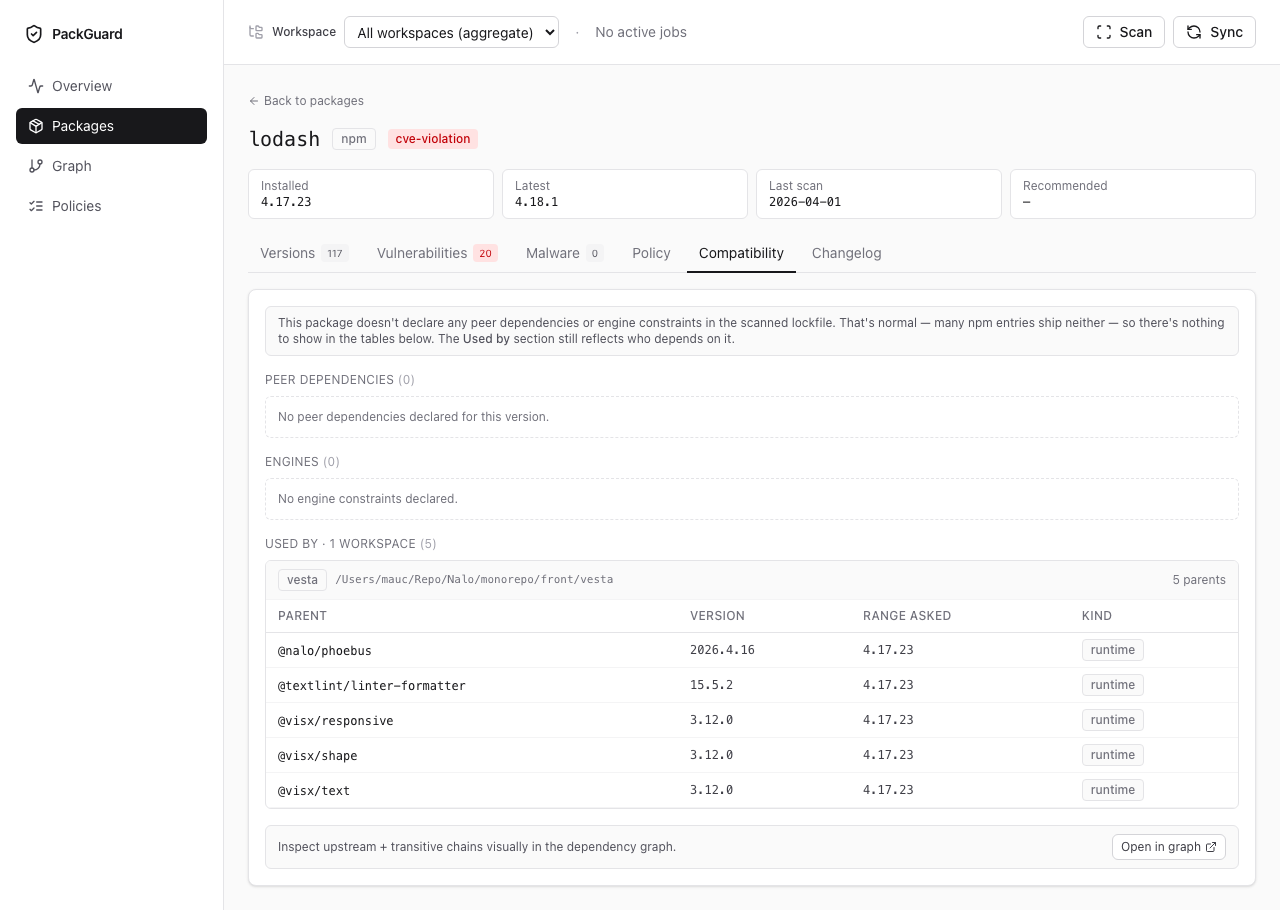Screen dimensions: 1280x910
Task: Navigate to Graph in the sidebar
Action: point(111,166)
